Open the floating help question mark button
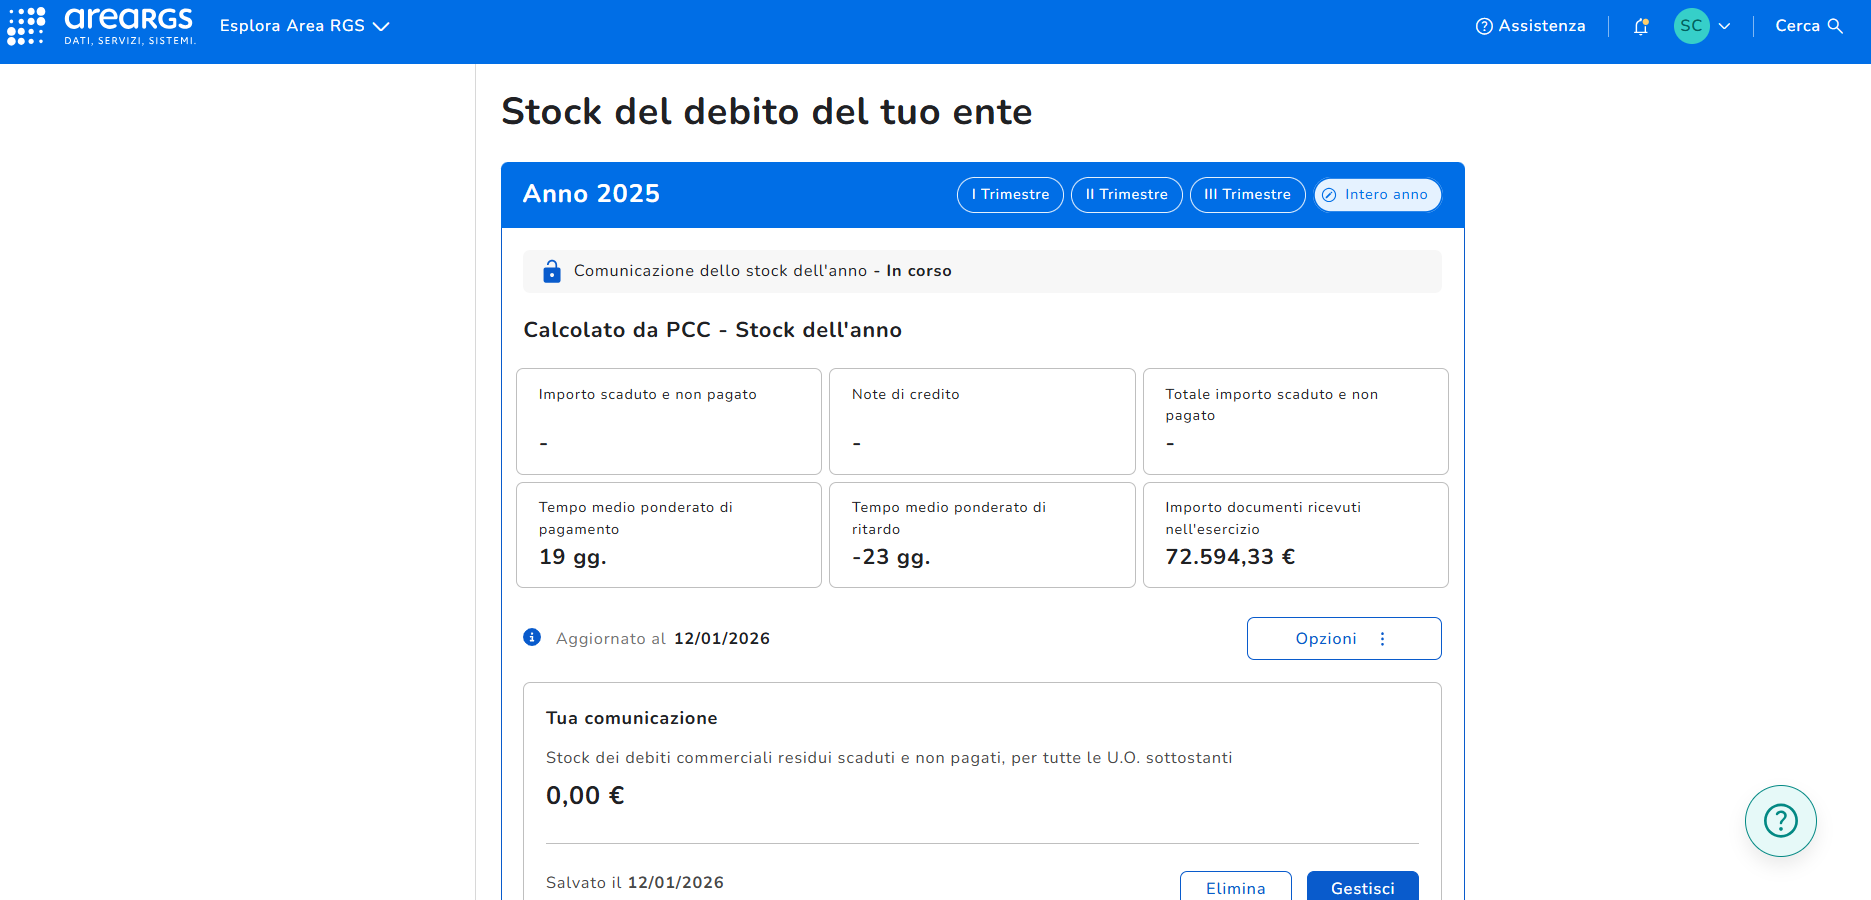Viewport: 1871px width, 900px height. click(1780, 821)
